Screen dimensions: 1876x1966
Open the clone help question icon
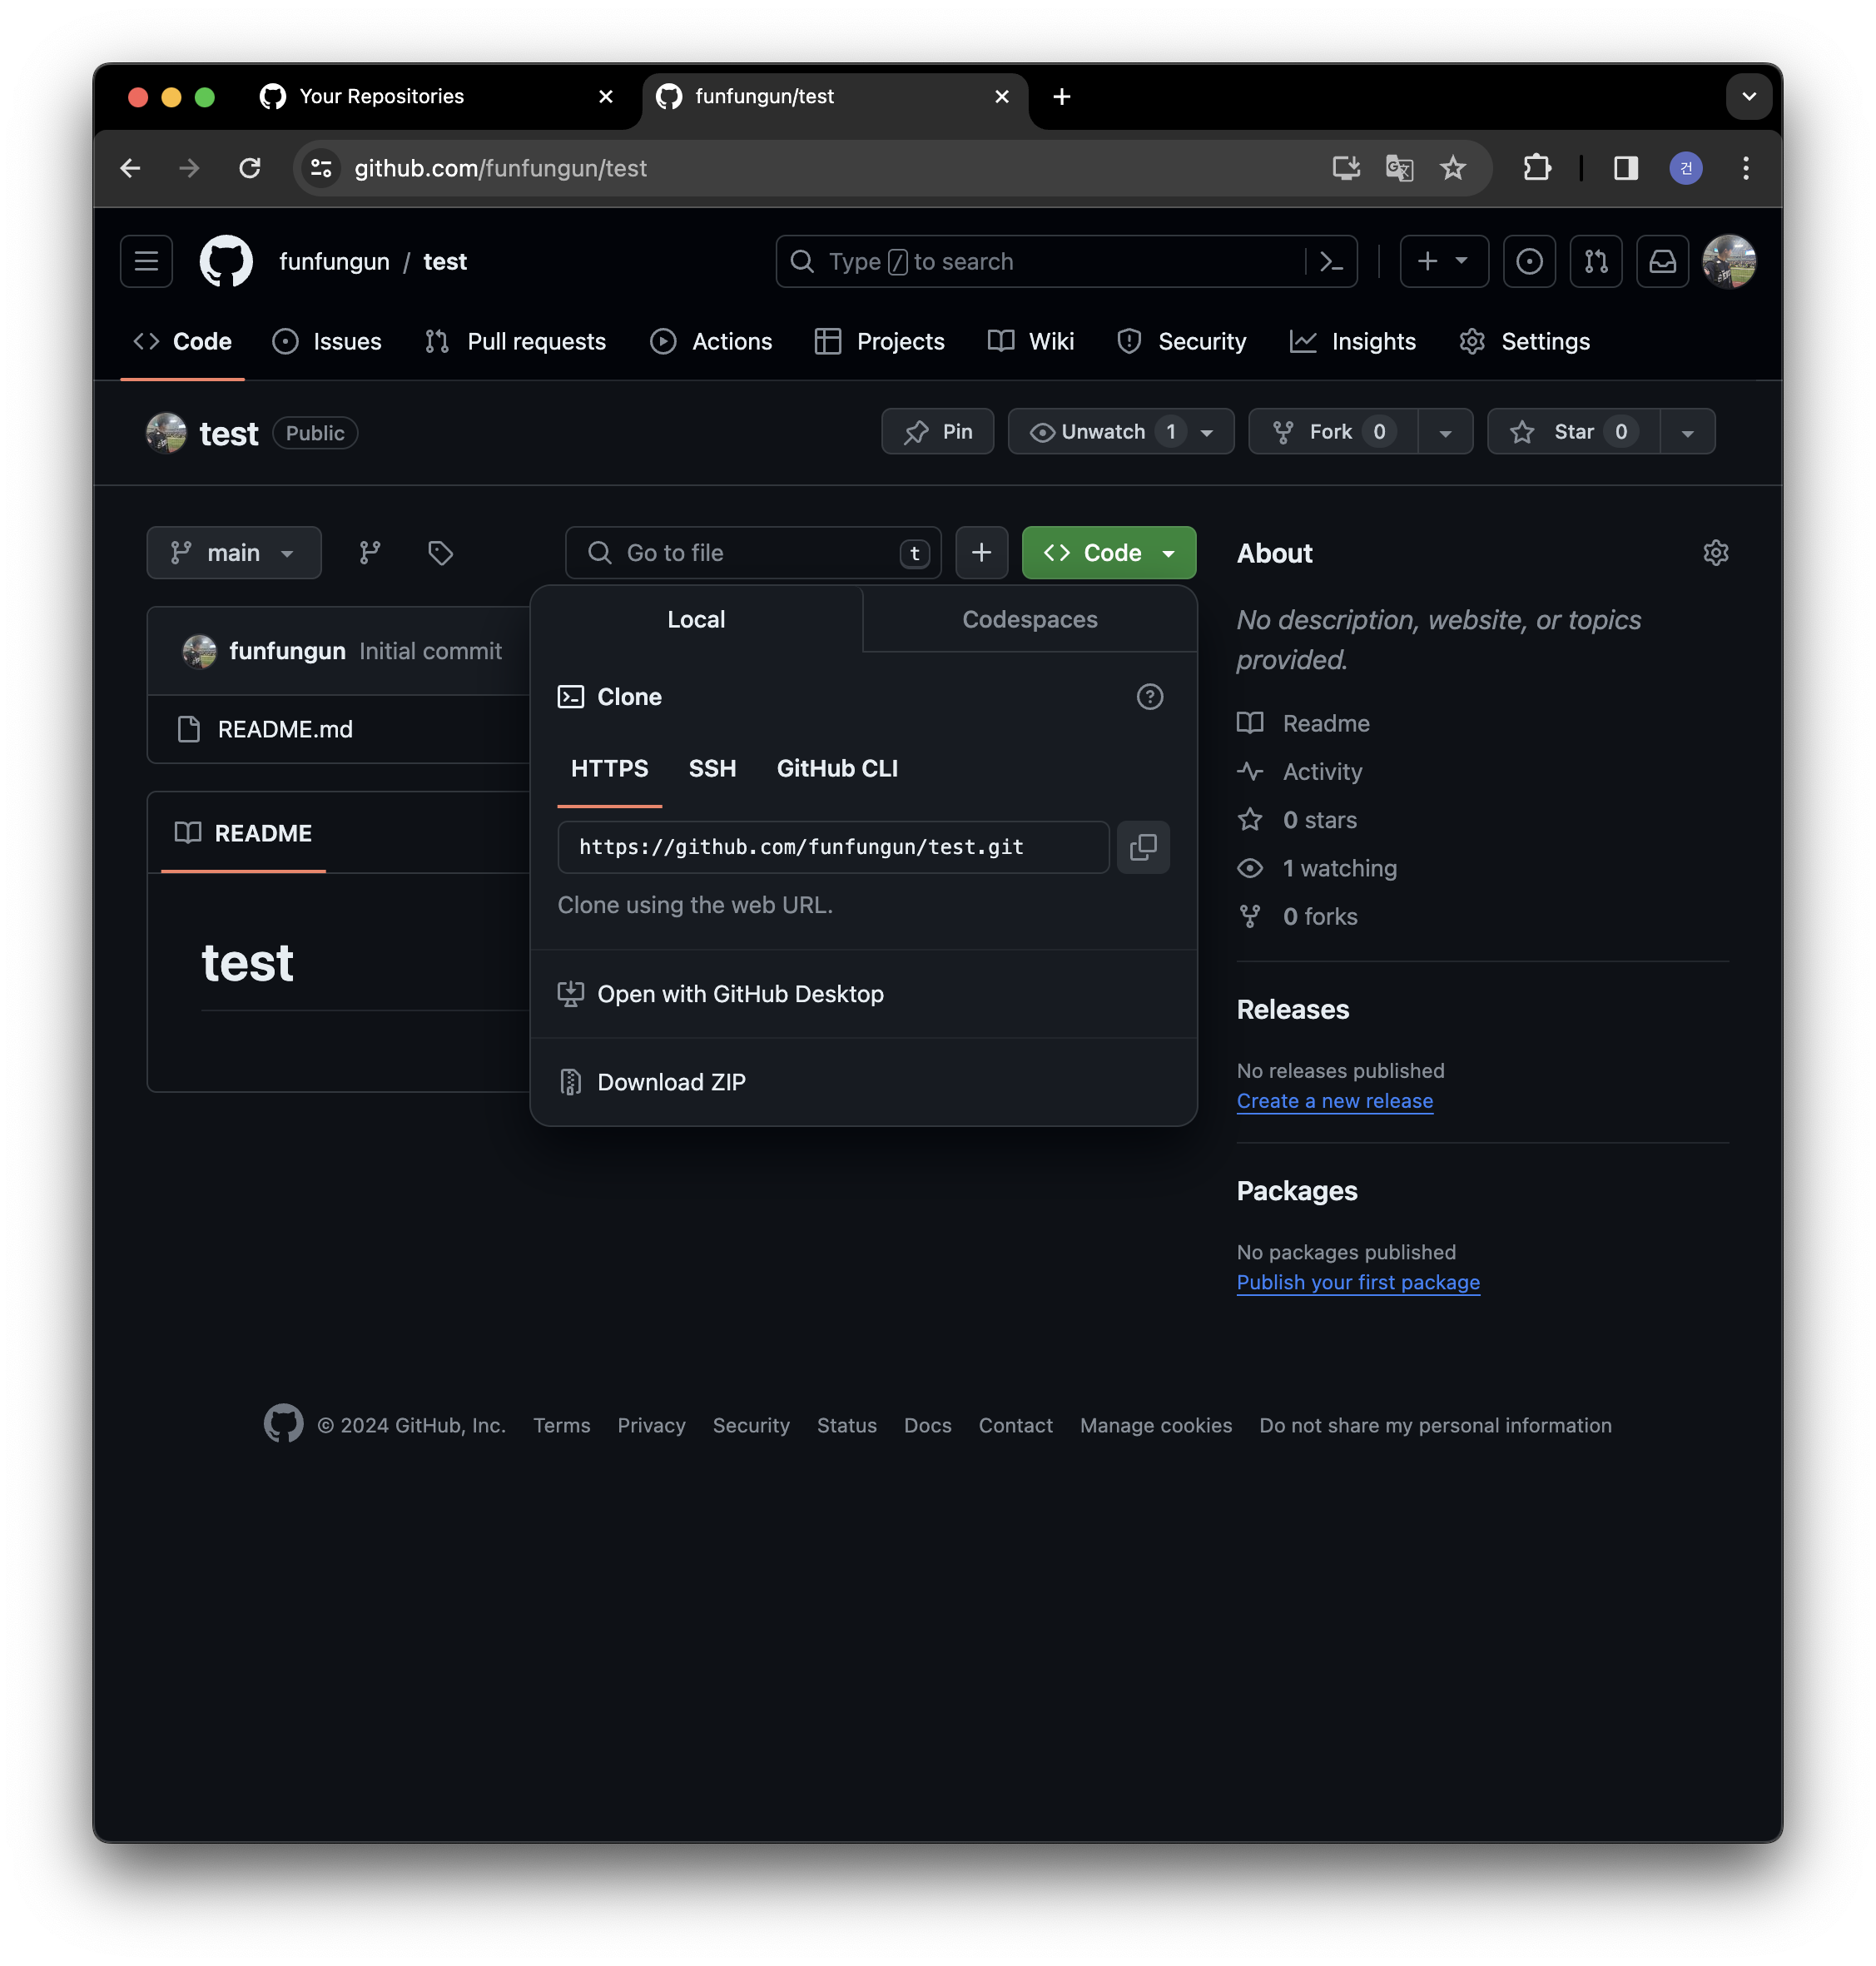[1149, 697]
